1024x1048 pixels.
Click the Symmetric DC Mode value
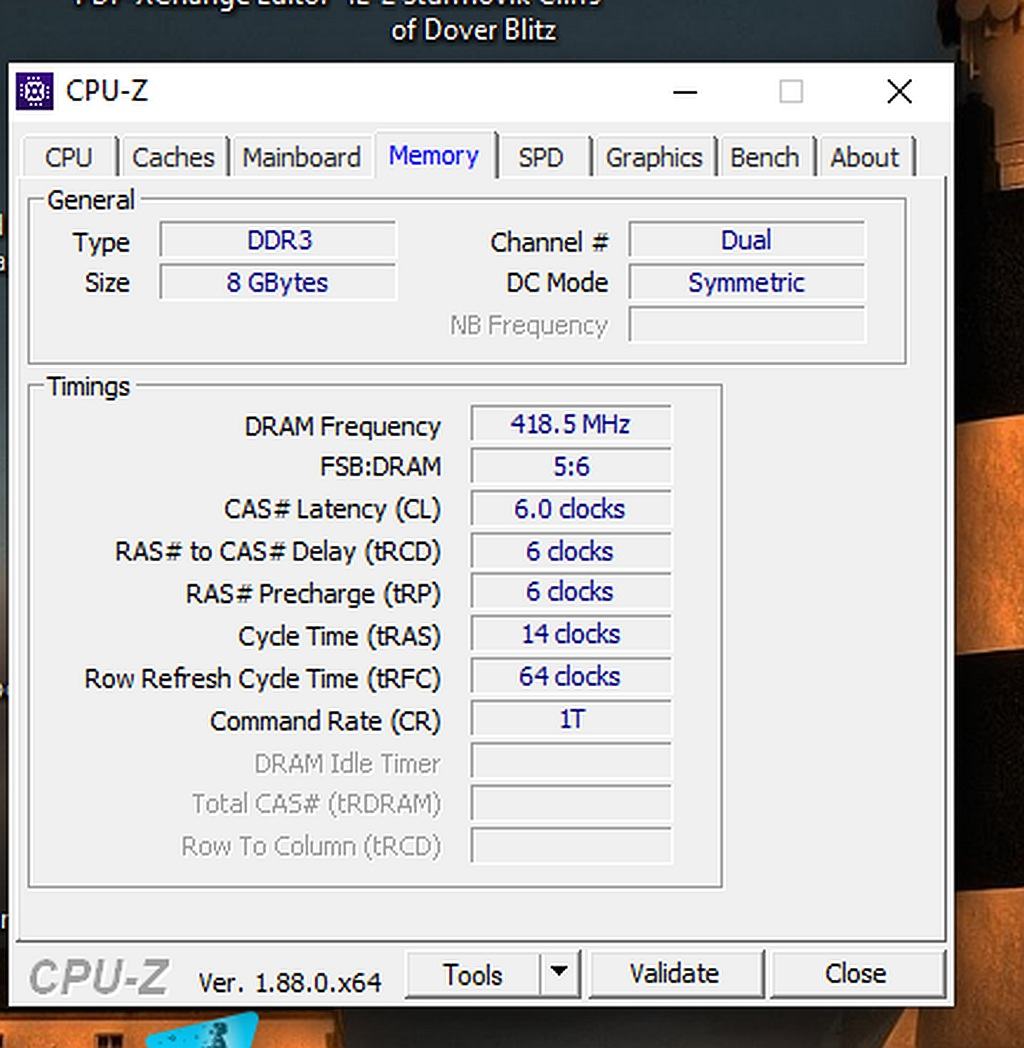[747, 283]
